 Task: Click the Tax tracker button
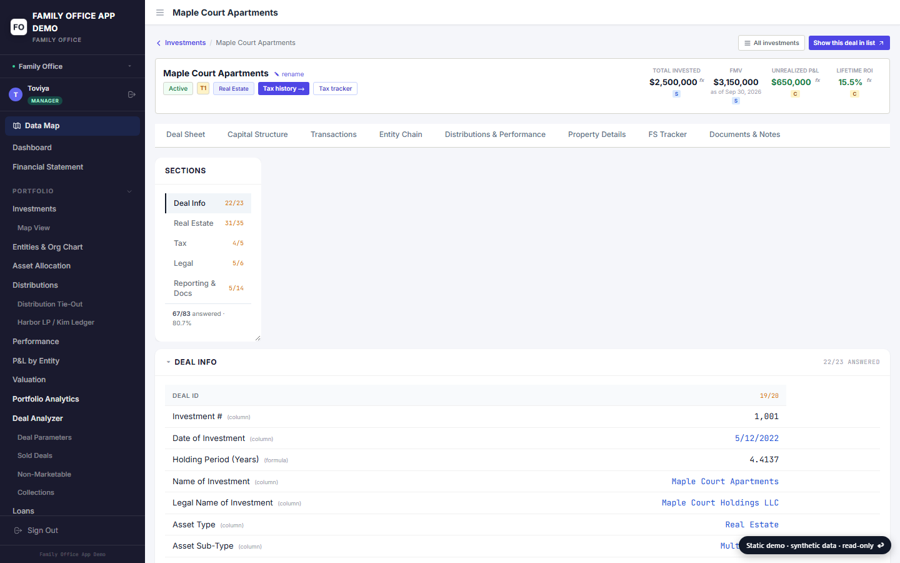pyautogui.click(x=335, y=88)
